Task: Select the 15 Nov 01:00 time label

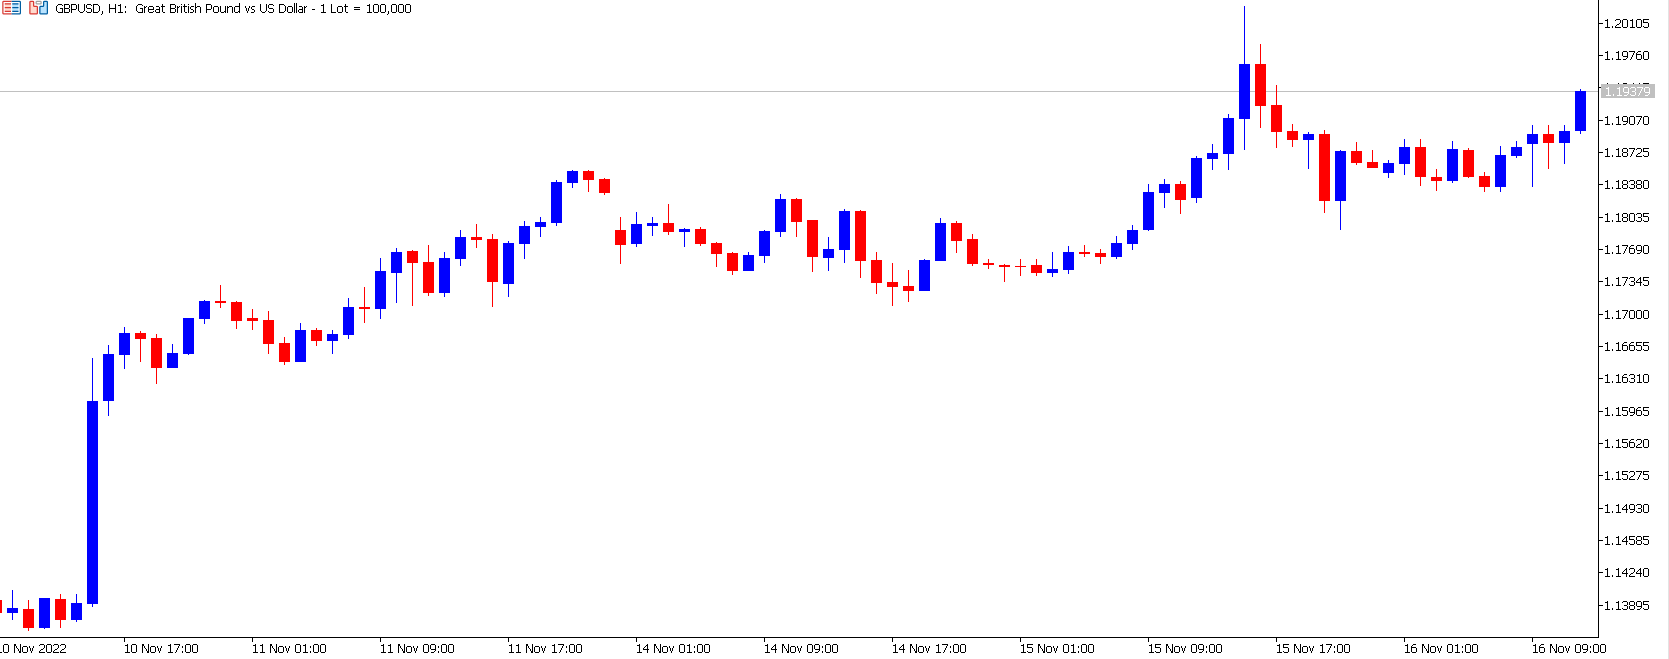Action: pos(1057,648)
